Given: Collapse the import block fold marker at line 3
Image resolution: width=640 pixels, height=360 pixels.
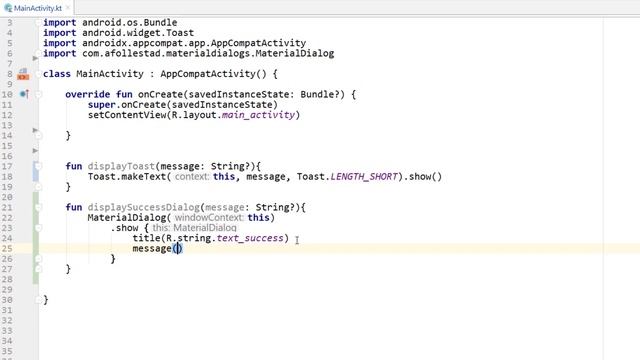Looking at the screenshot, I should pyautogui.click(x=38, y=22).
